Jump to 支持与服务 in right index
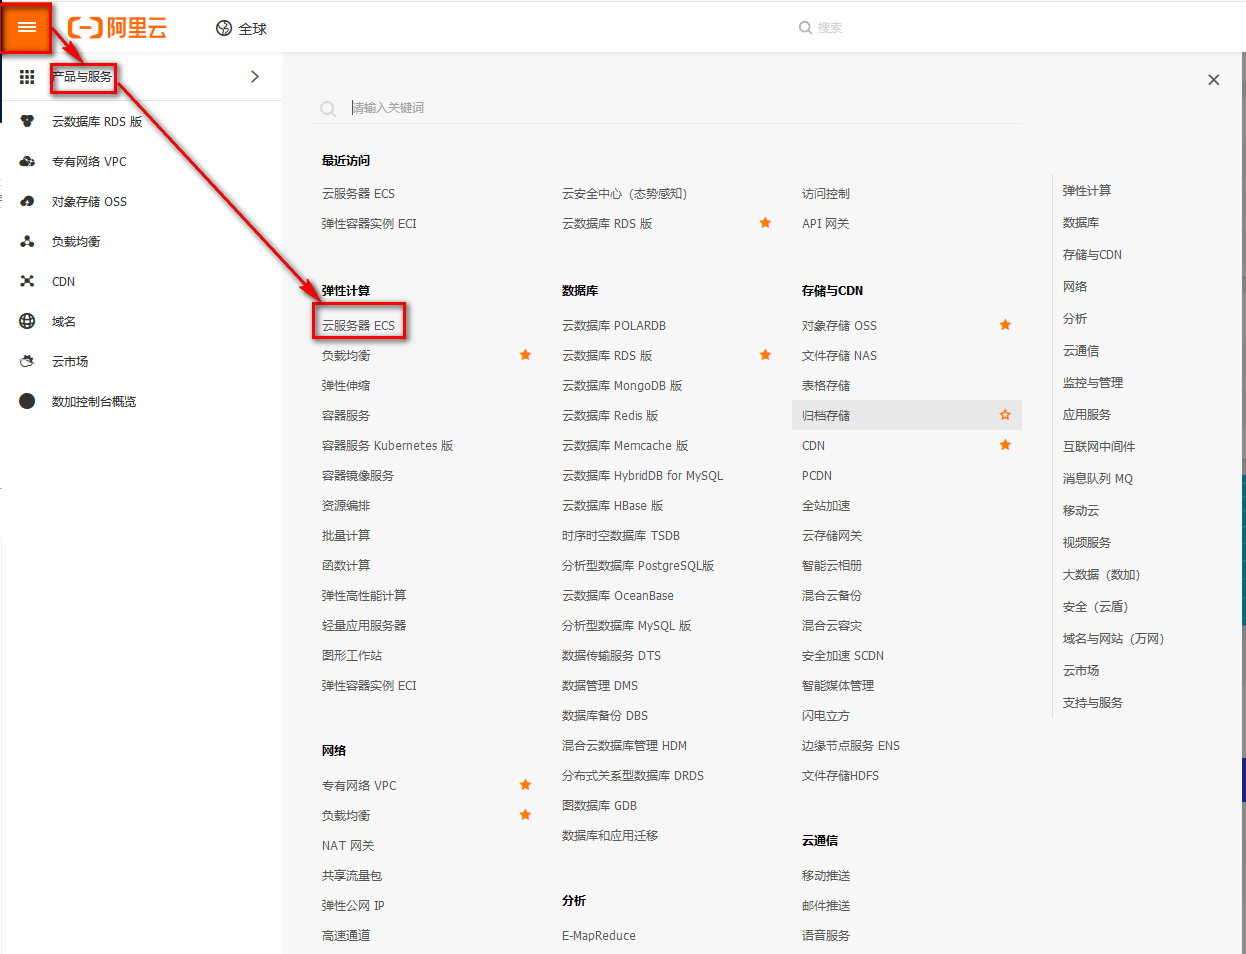 (x=1093, y=703)
